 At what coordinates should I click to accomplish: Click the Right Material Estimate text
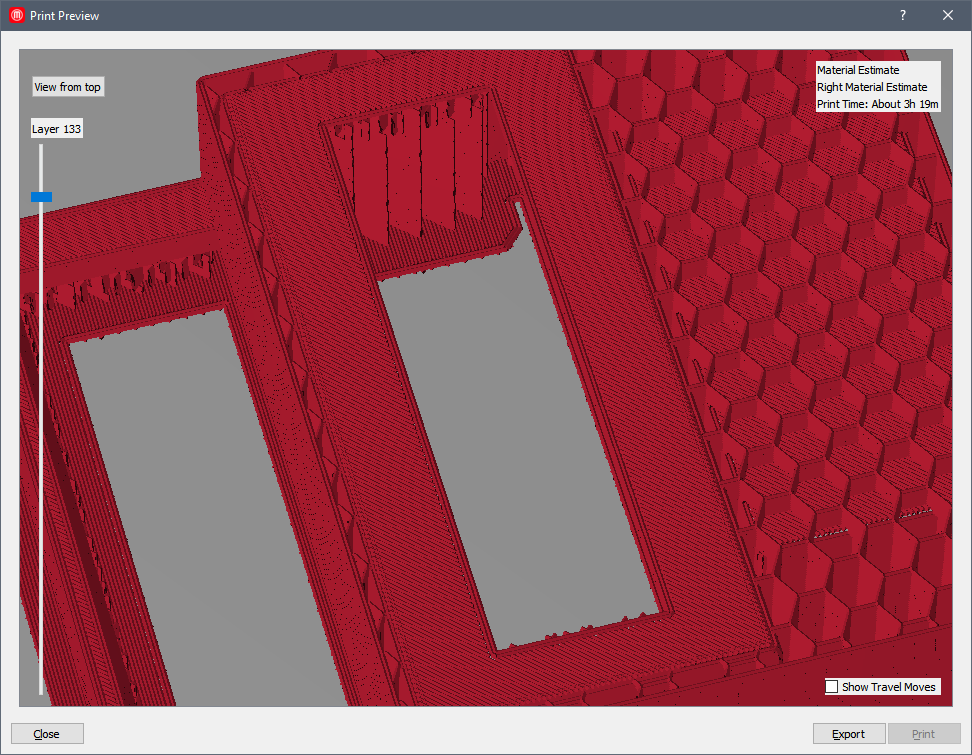872,87
